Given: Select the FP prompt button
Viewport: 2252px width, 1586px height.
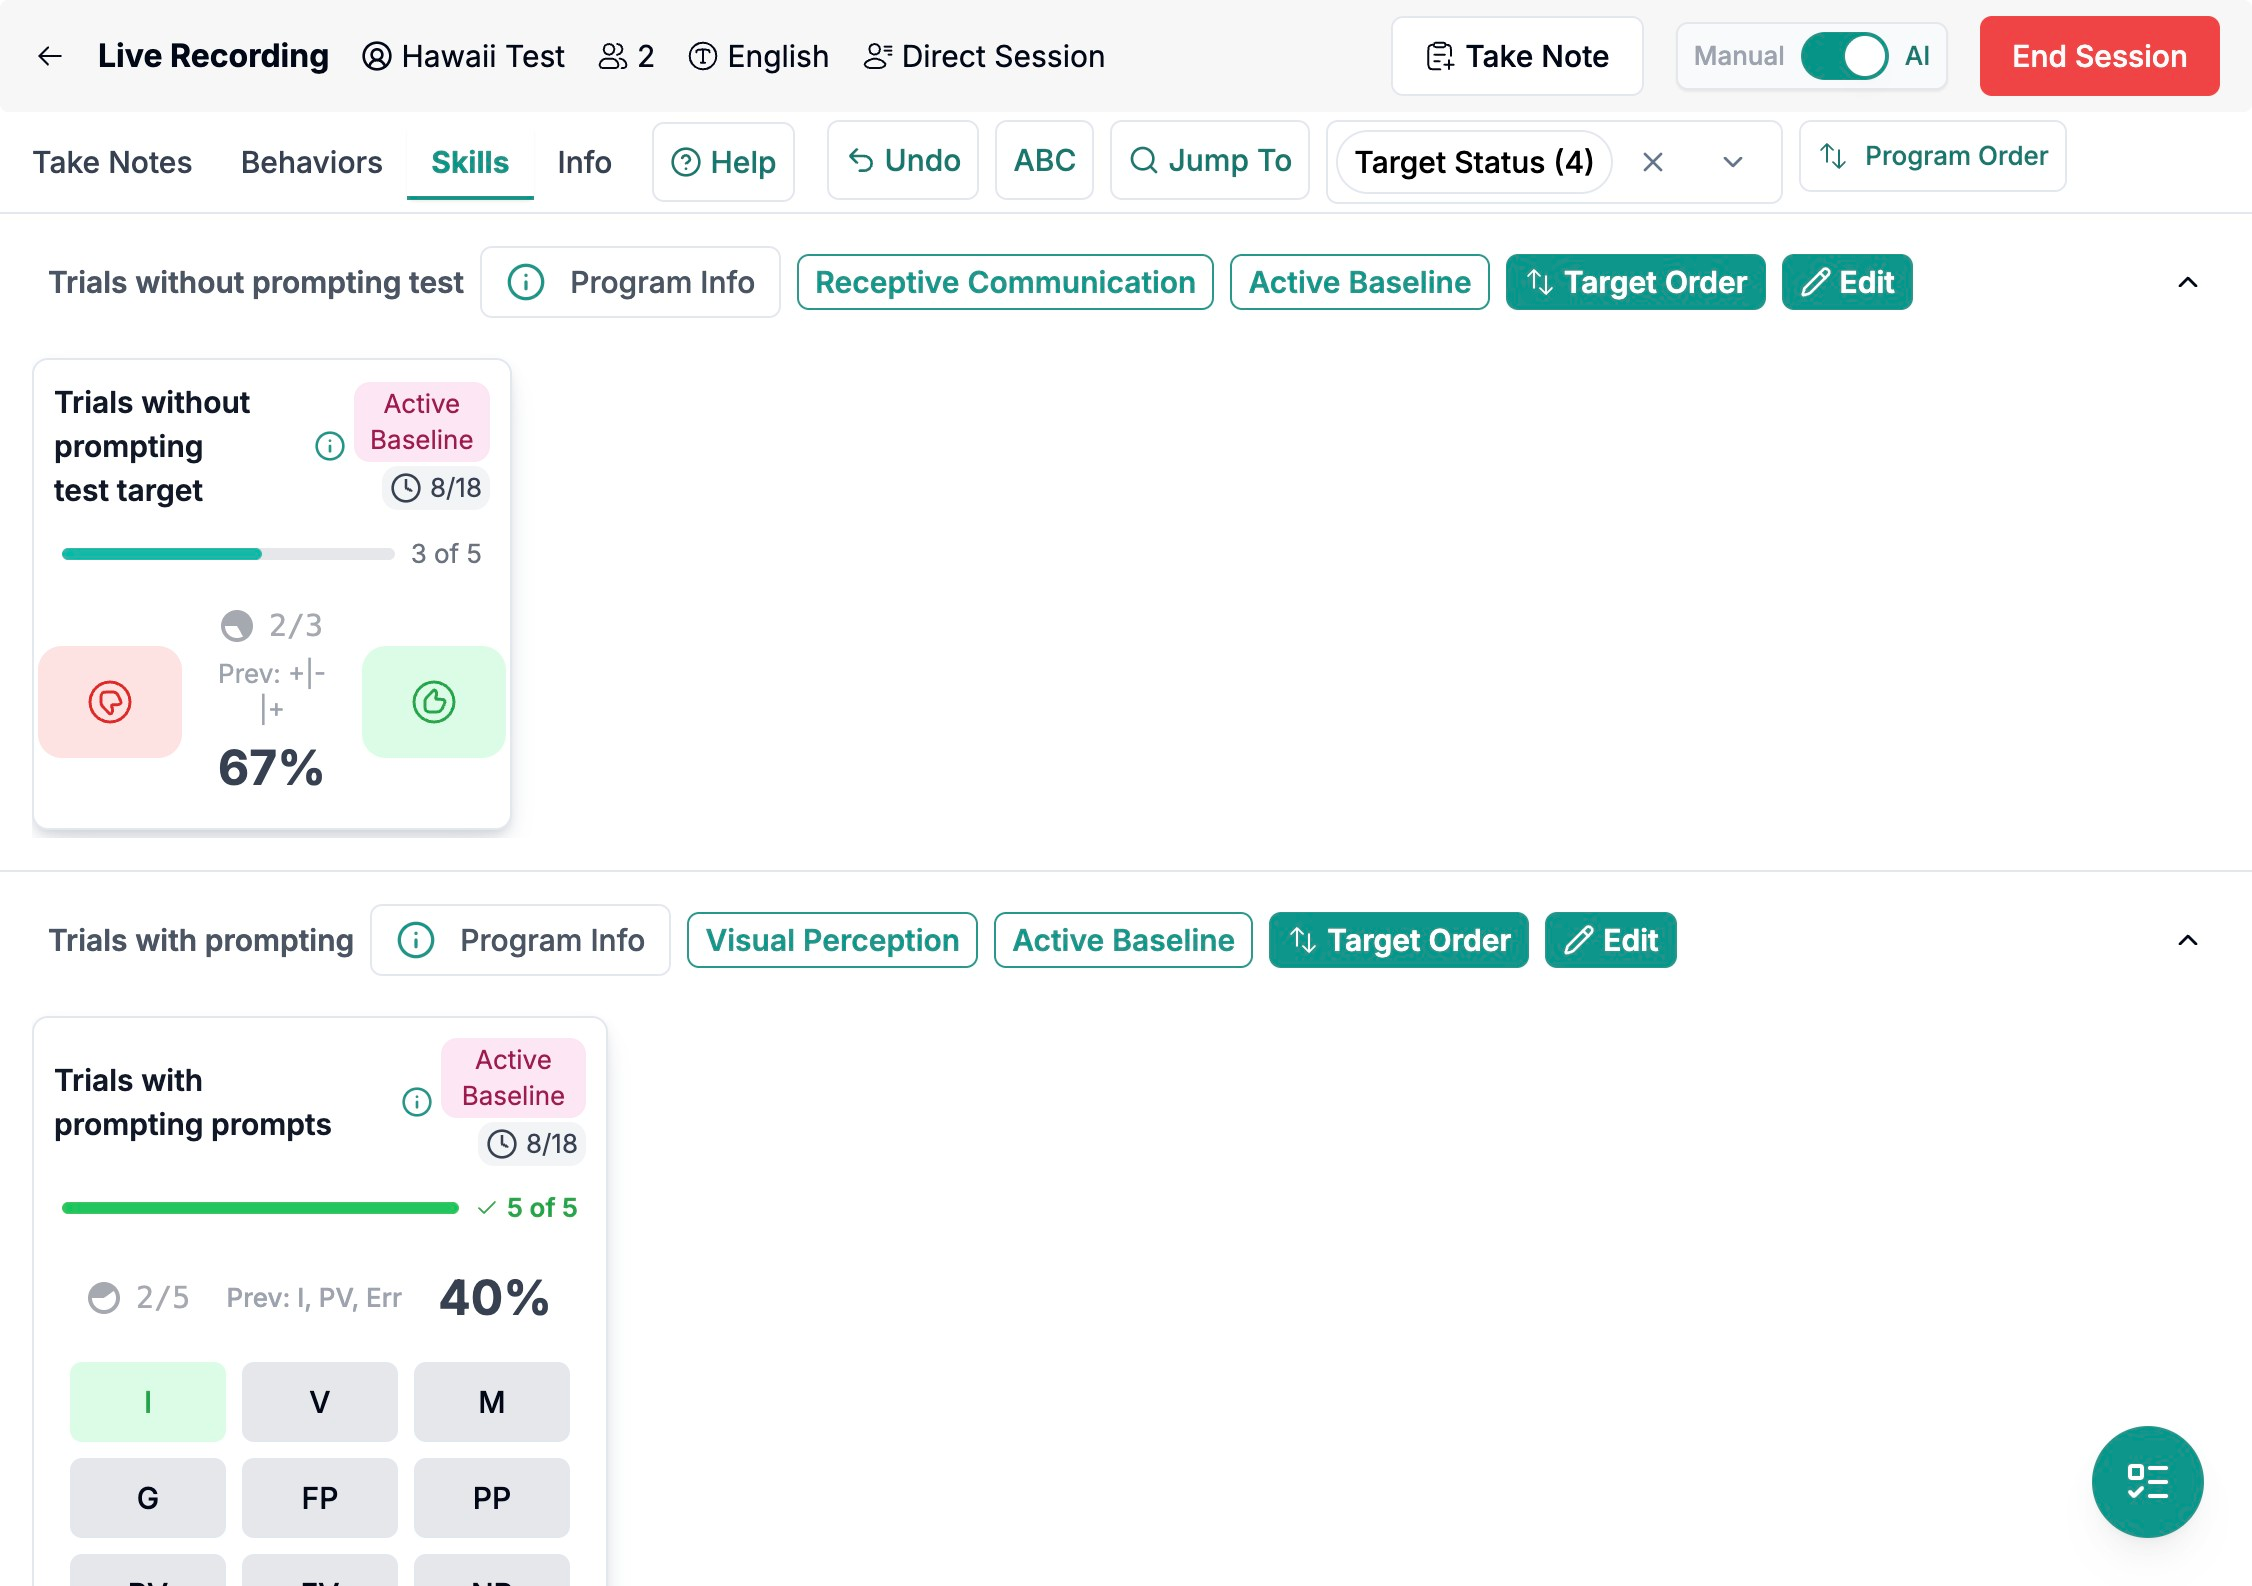Looking at the screenshot, I should point(320,1498).
